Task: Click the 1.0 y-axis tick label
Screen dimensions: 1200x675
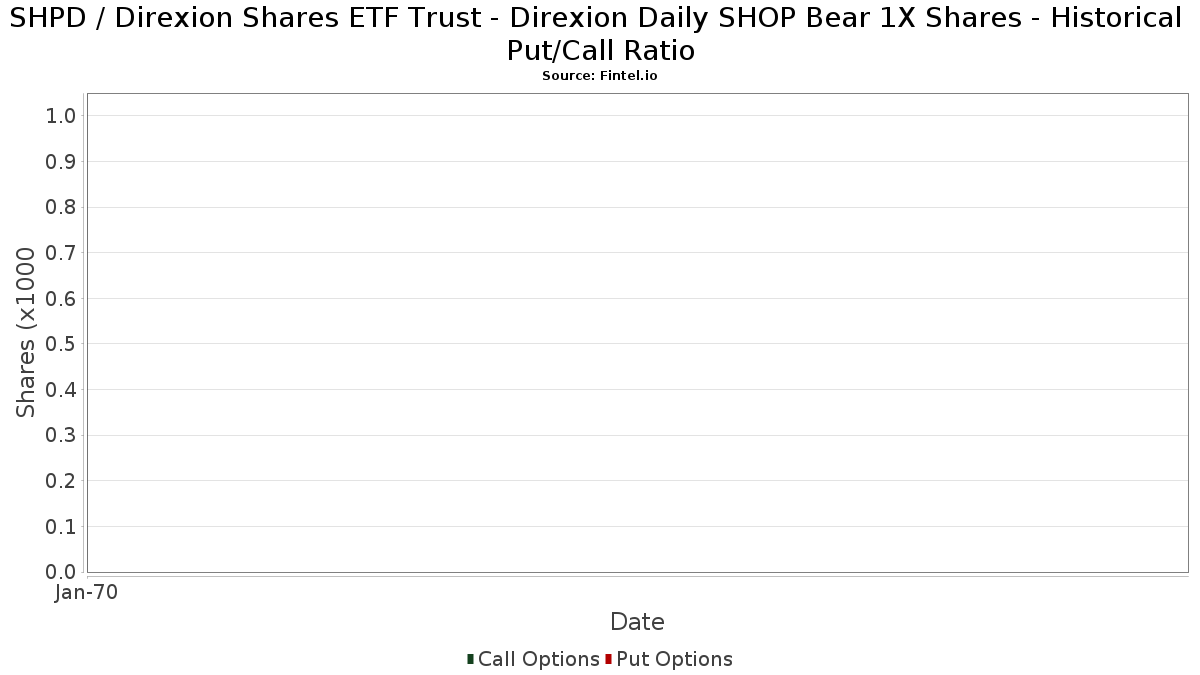Action: (61, 116)
